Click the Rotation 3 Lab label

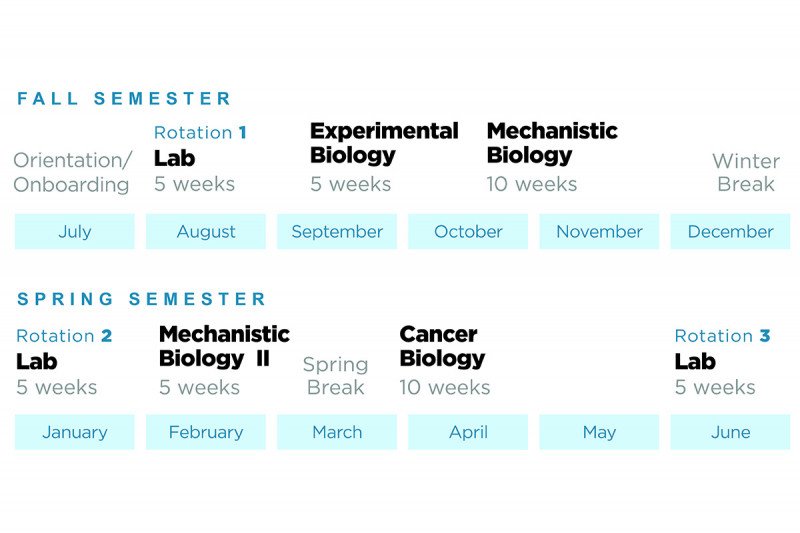pyautogui.click(x=721, y=349)
